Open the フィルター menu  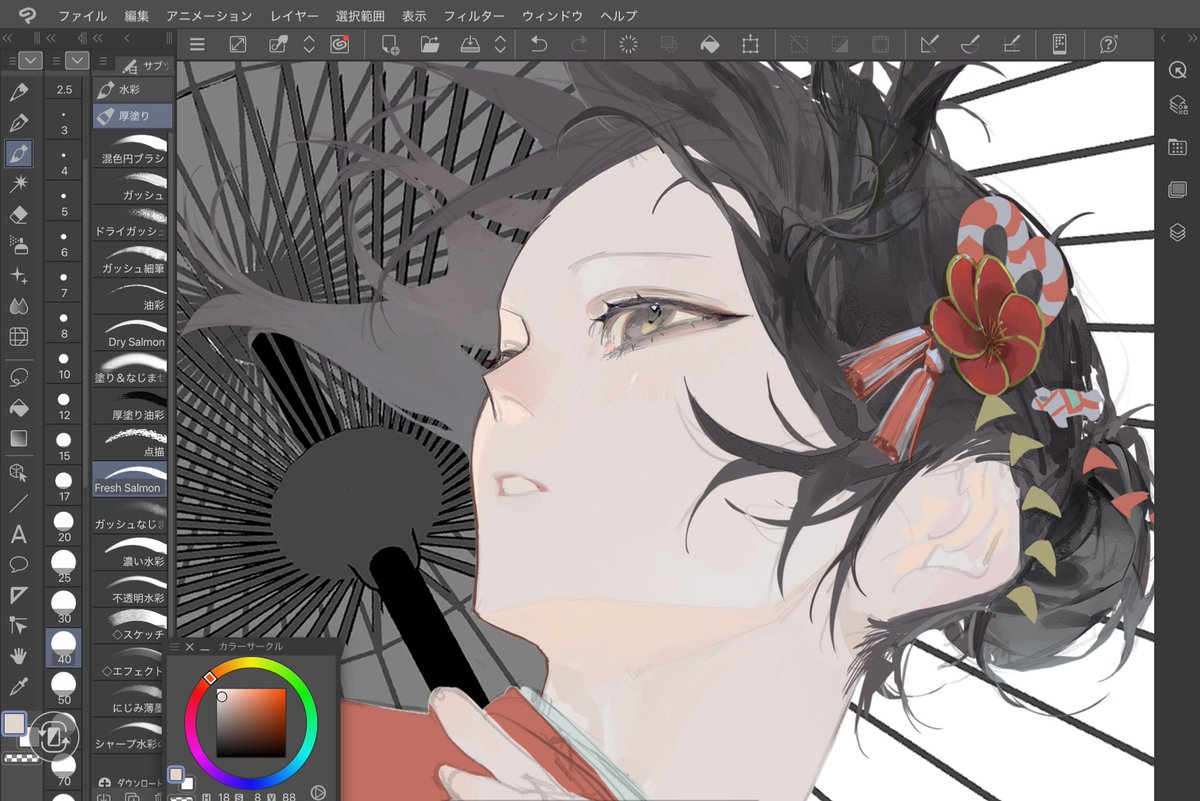click(474, 16)
